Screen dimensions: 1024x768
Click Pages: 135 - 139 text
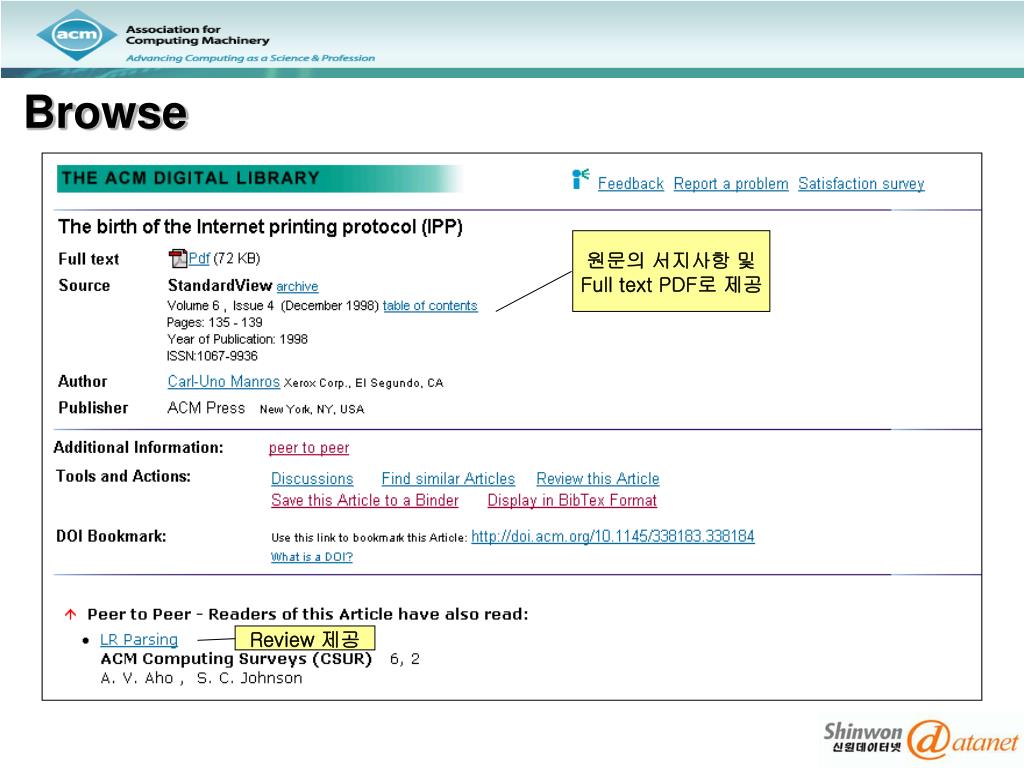tap(215, 323)
